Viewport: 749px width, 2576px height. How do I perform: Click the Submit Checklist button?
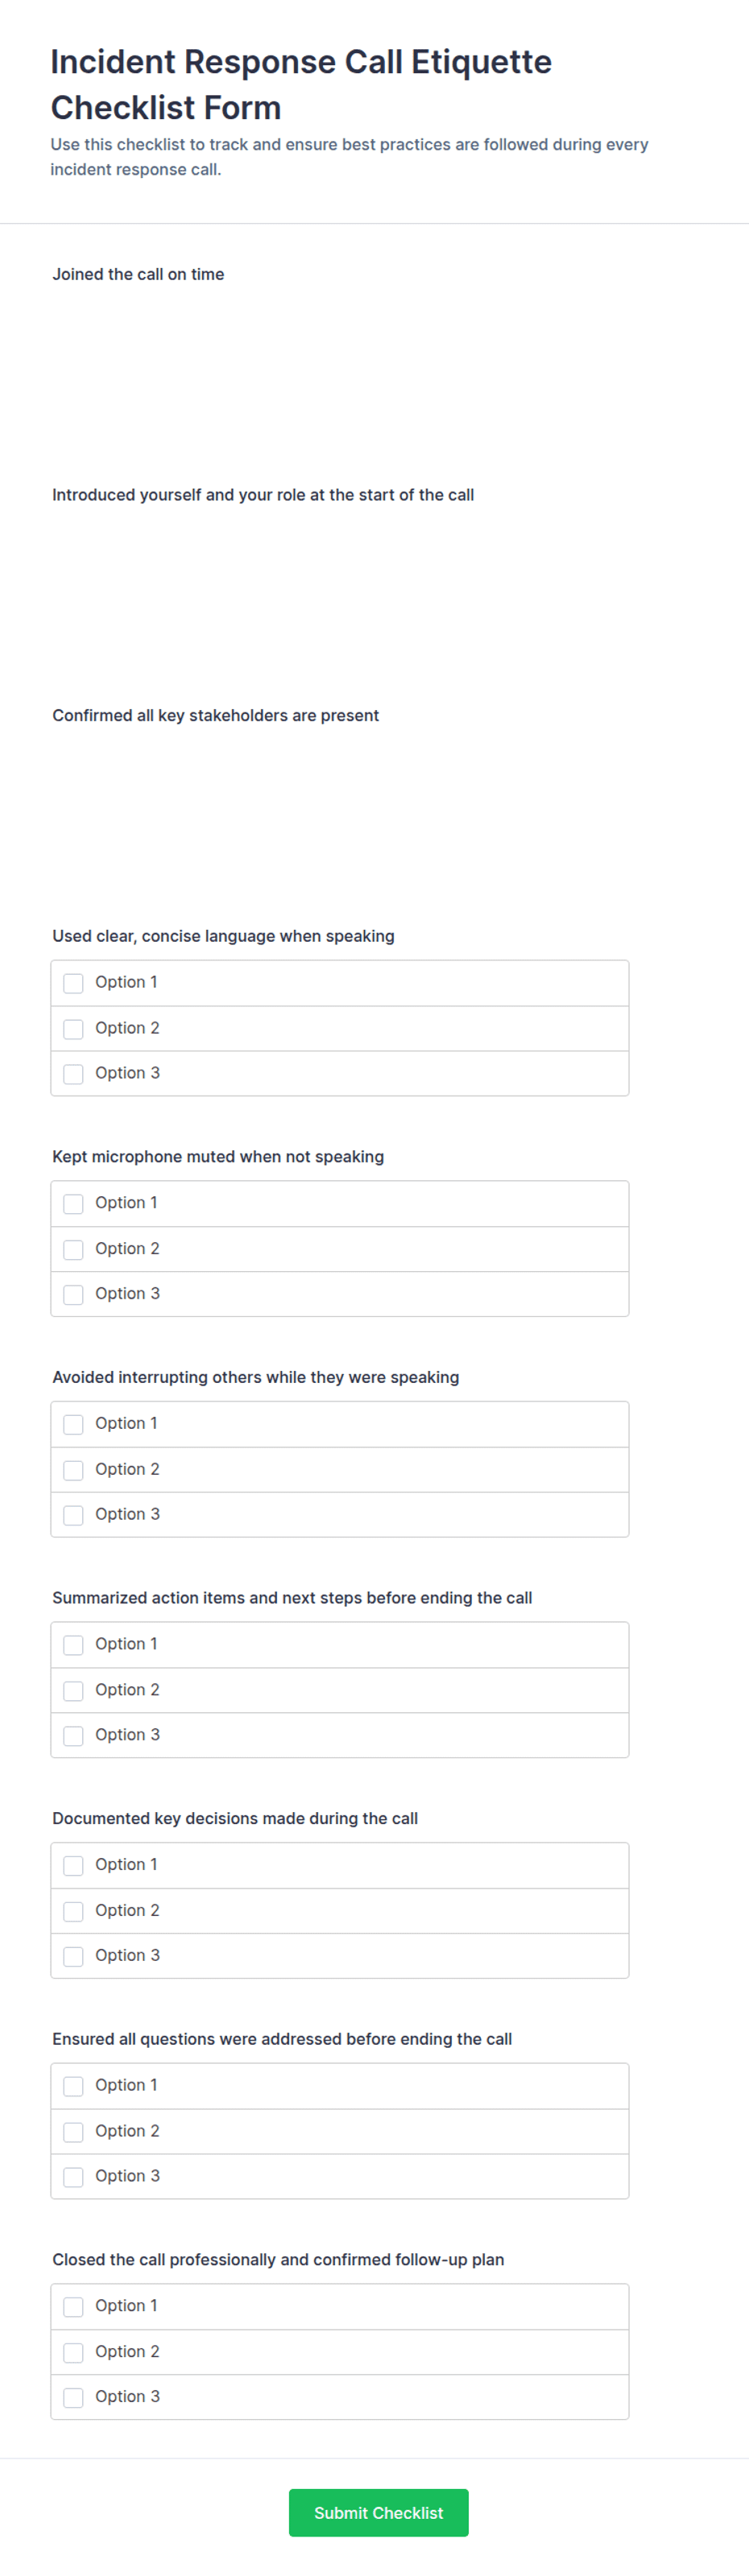pos(378,2513)
